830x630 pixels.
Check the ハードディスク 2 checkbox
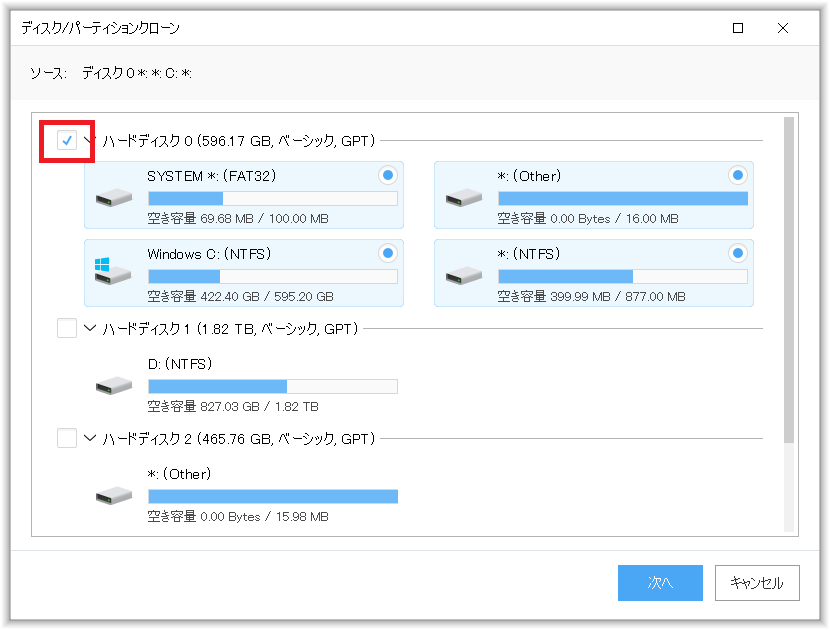coord(67,438)
